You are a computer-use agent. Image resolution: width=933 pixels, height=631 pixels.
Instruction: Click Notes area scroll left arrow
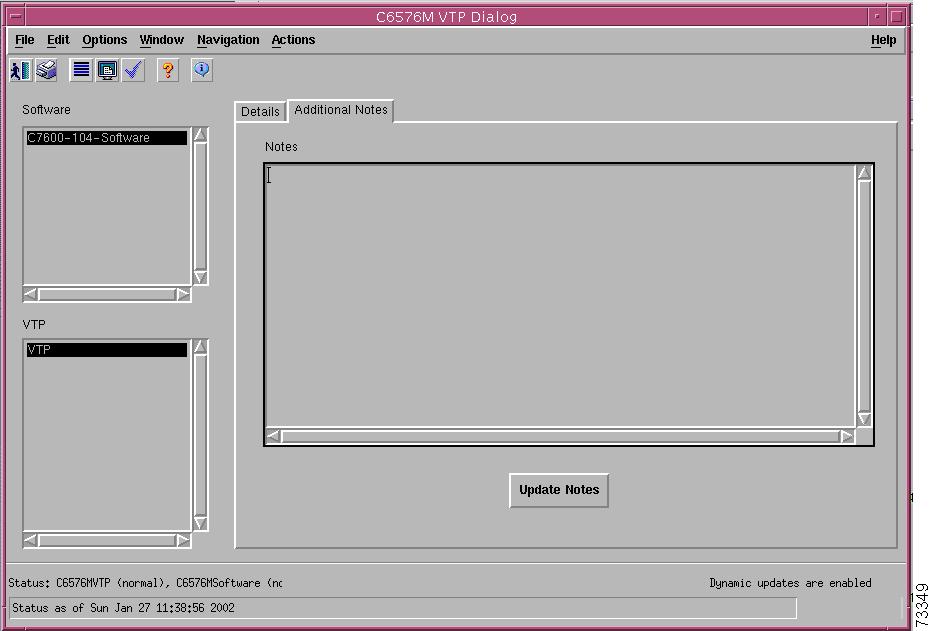(273, 436)
